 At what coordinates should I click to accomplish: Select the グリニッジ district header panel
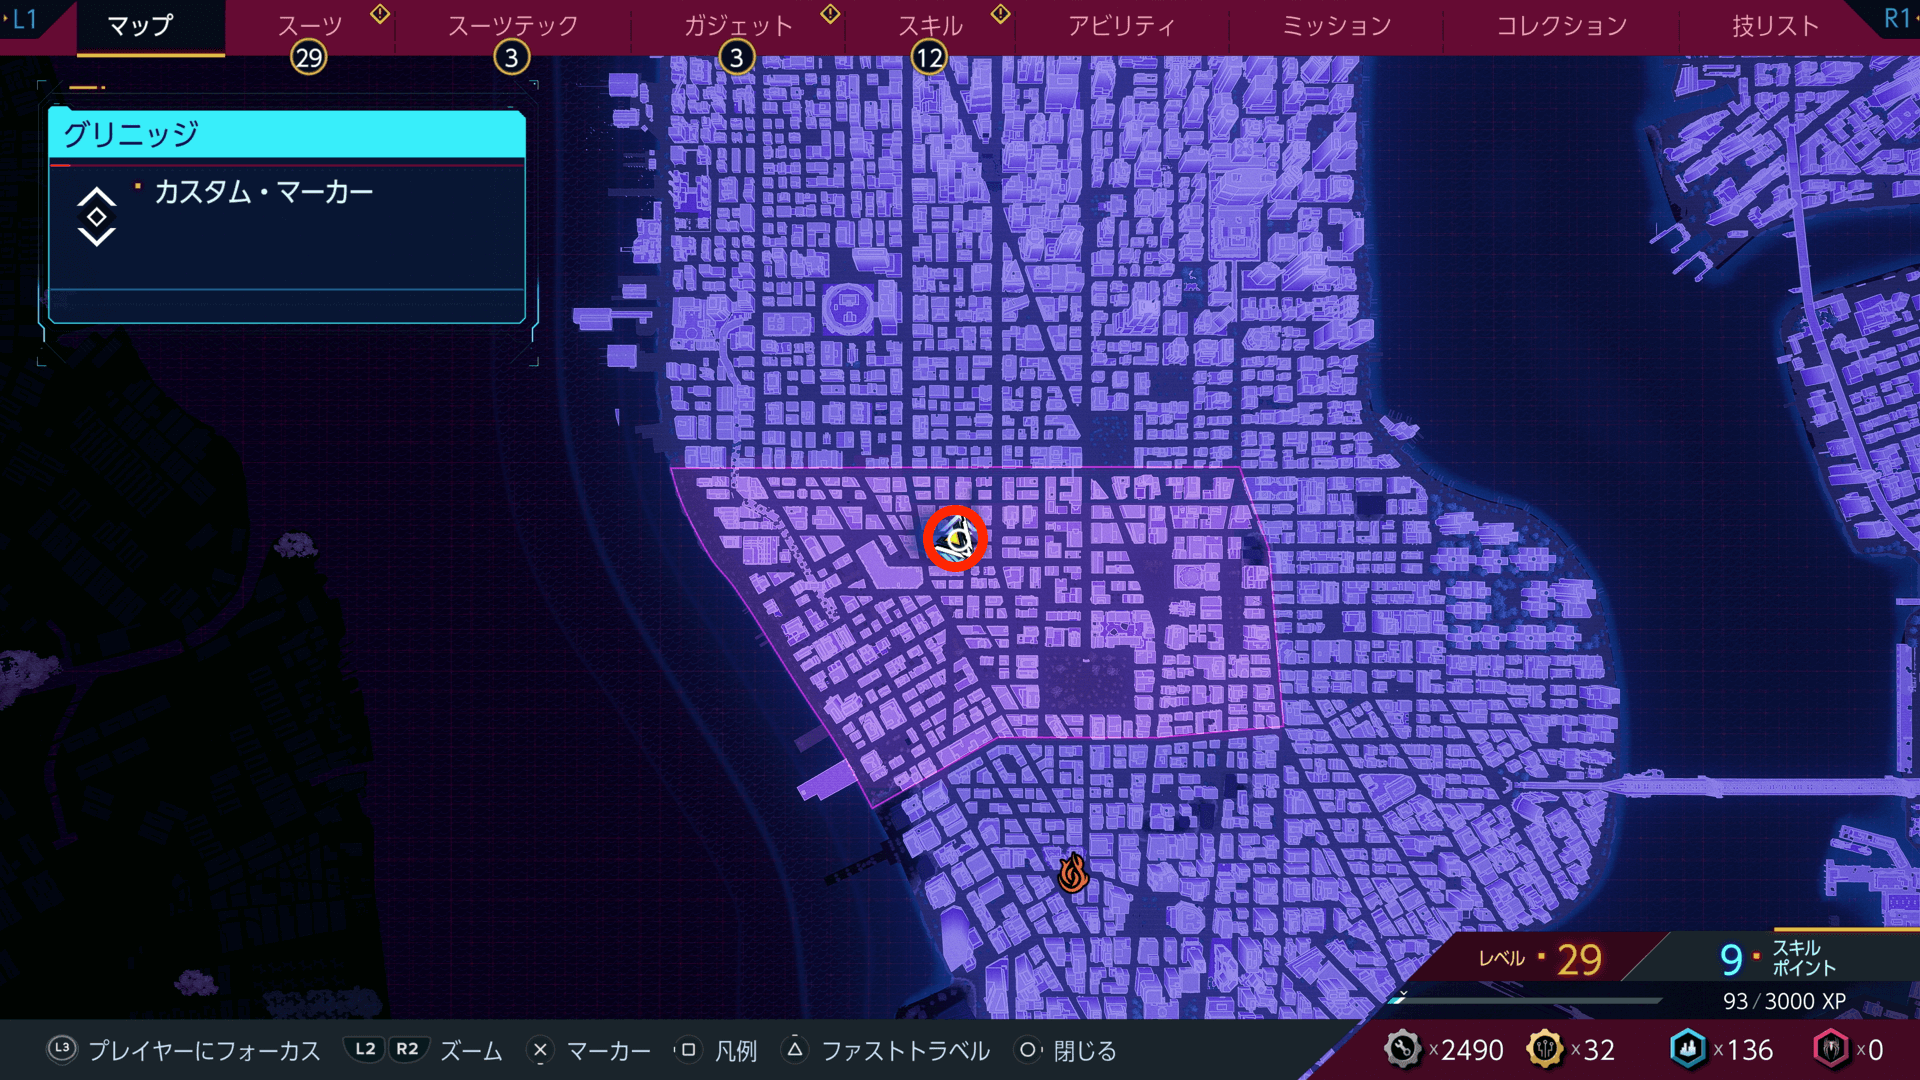pyautogui.click(x=287, y=134)
